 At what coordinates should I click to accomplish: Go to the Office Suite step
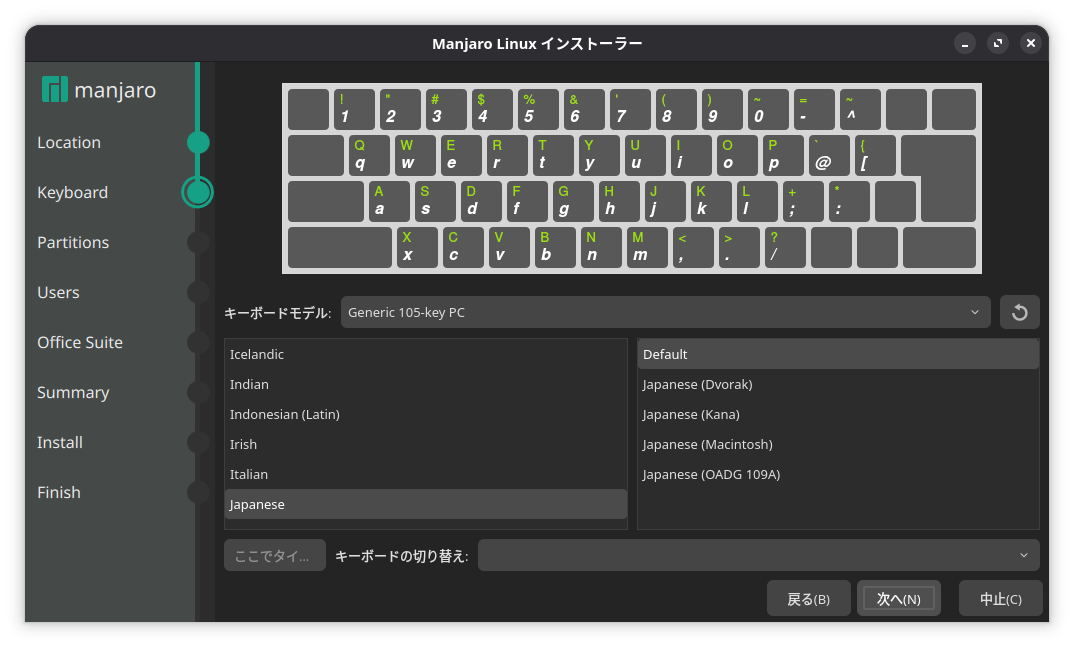pos(80,342)
